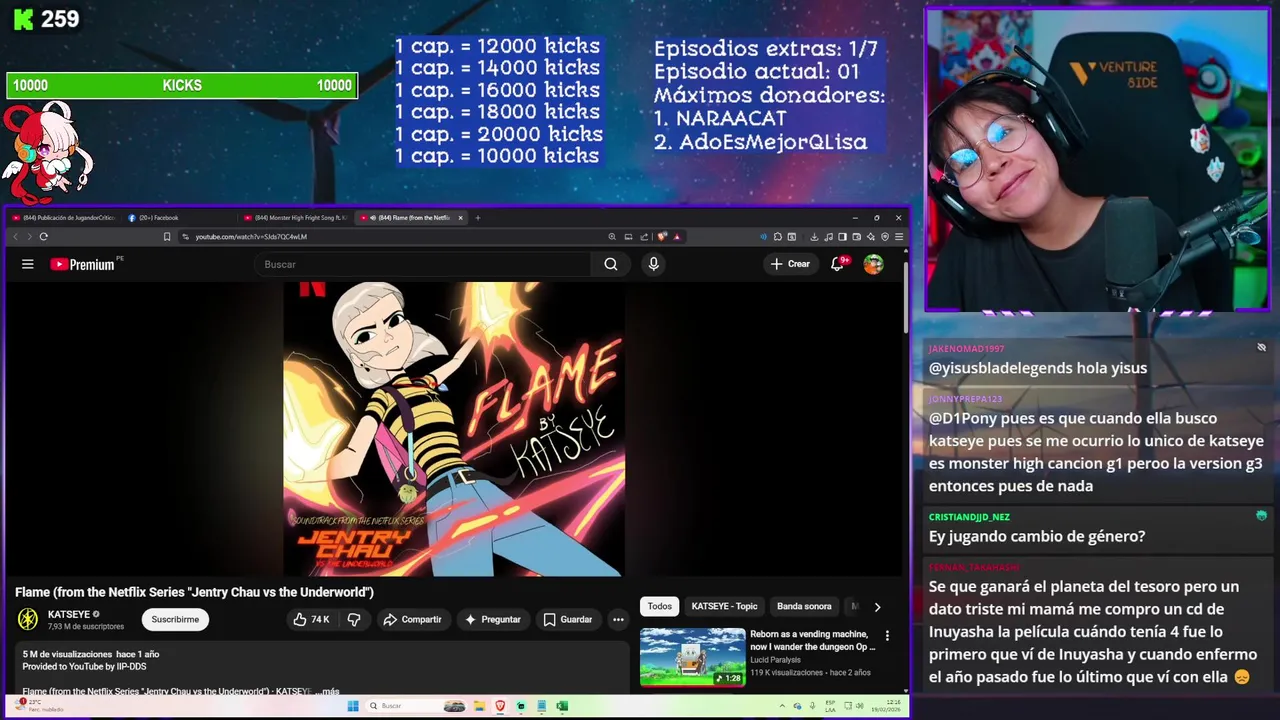Select the Banda sonora chip
The width and height of the screenshot is (1280, 720).
[804, 607]
